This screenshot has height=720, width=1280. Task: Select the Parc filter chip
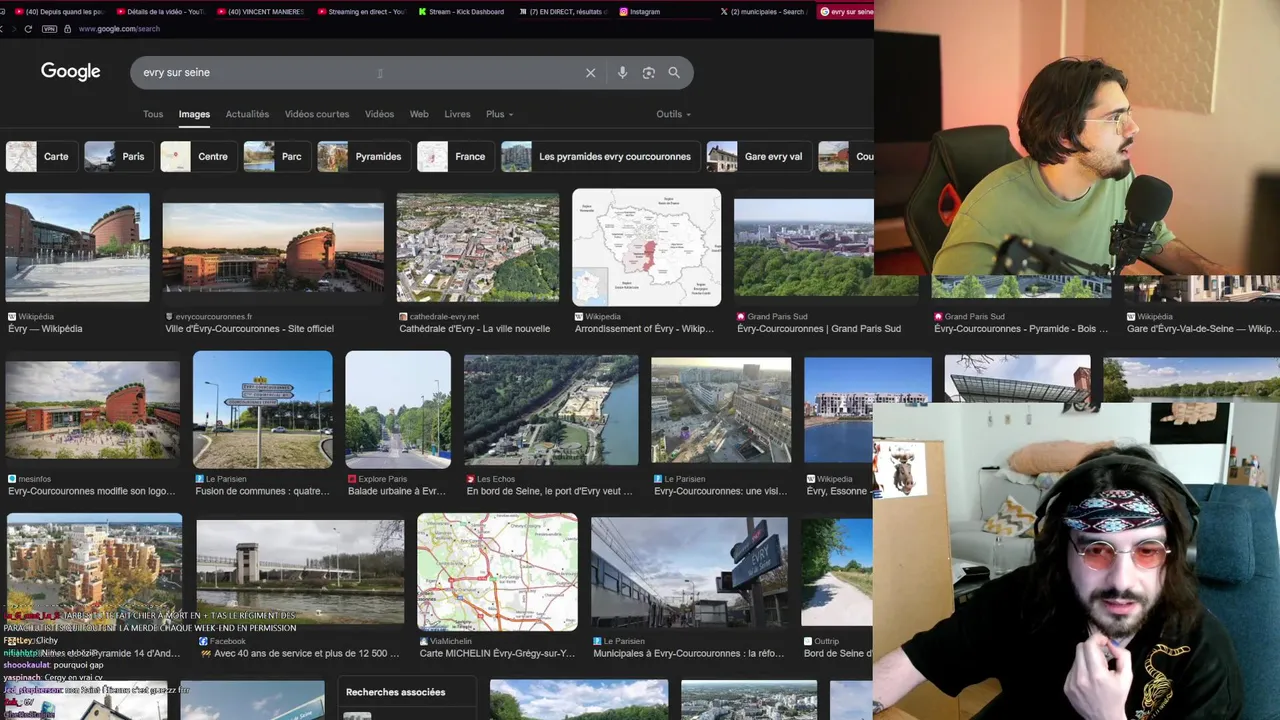[x=276, y=156]
